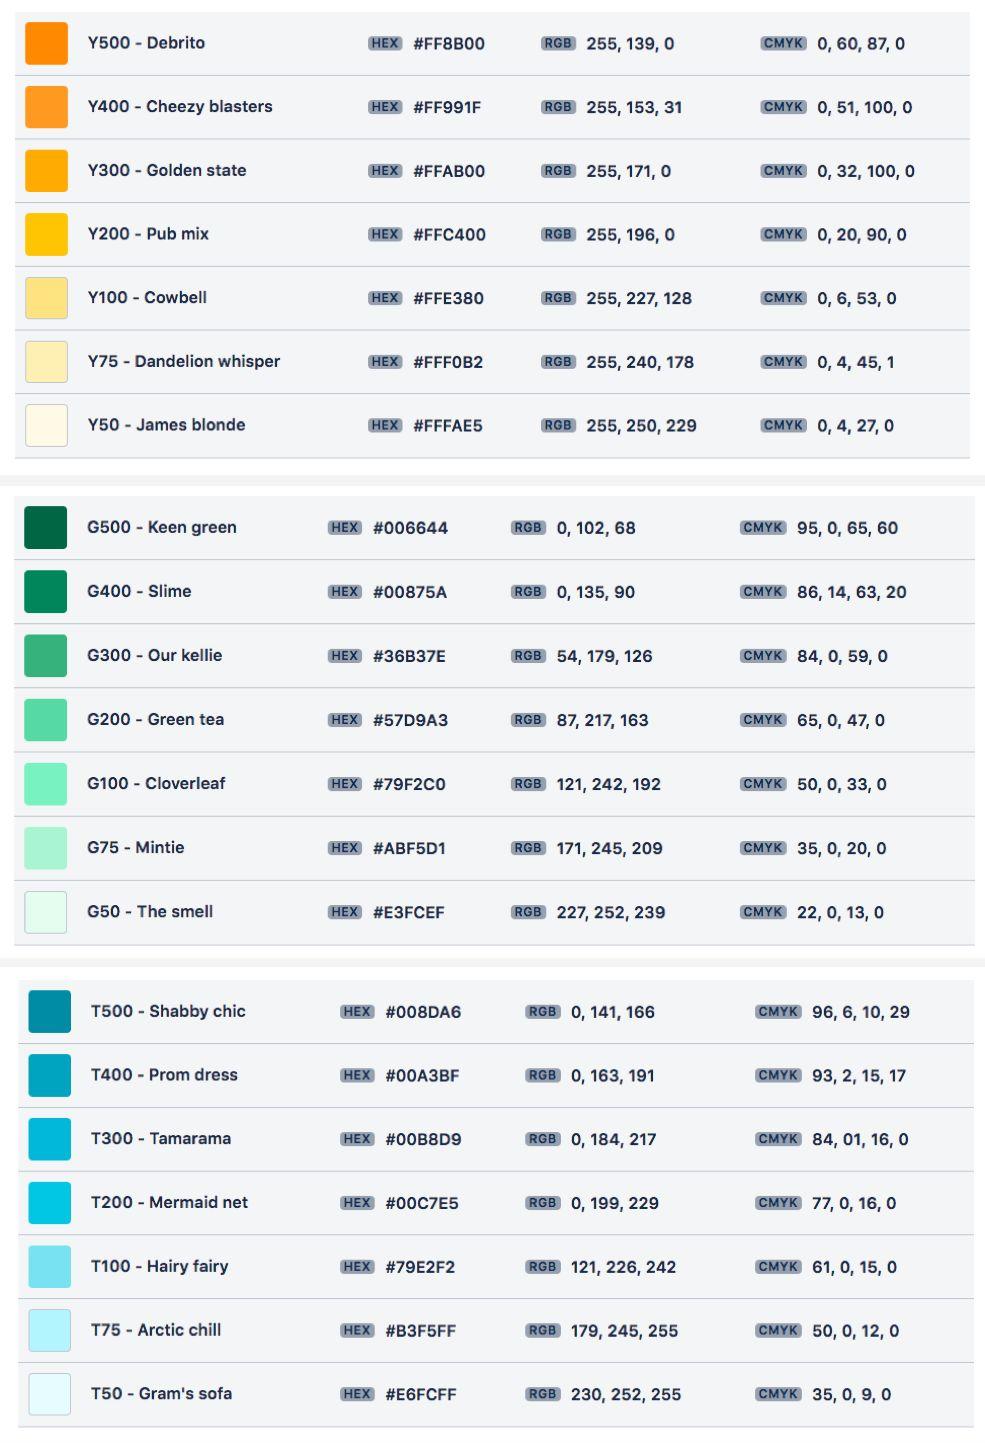The width and height of the screenshot is (985, 1443).
Task: Click the G50 - The smell label
Action: 150,911
